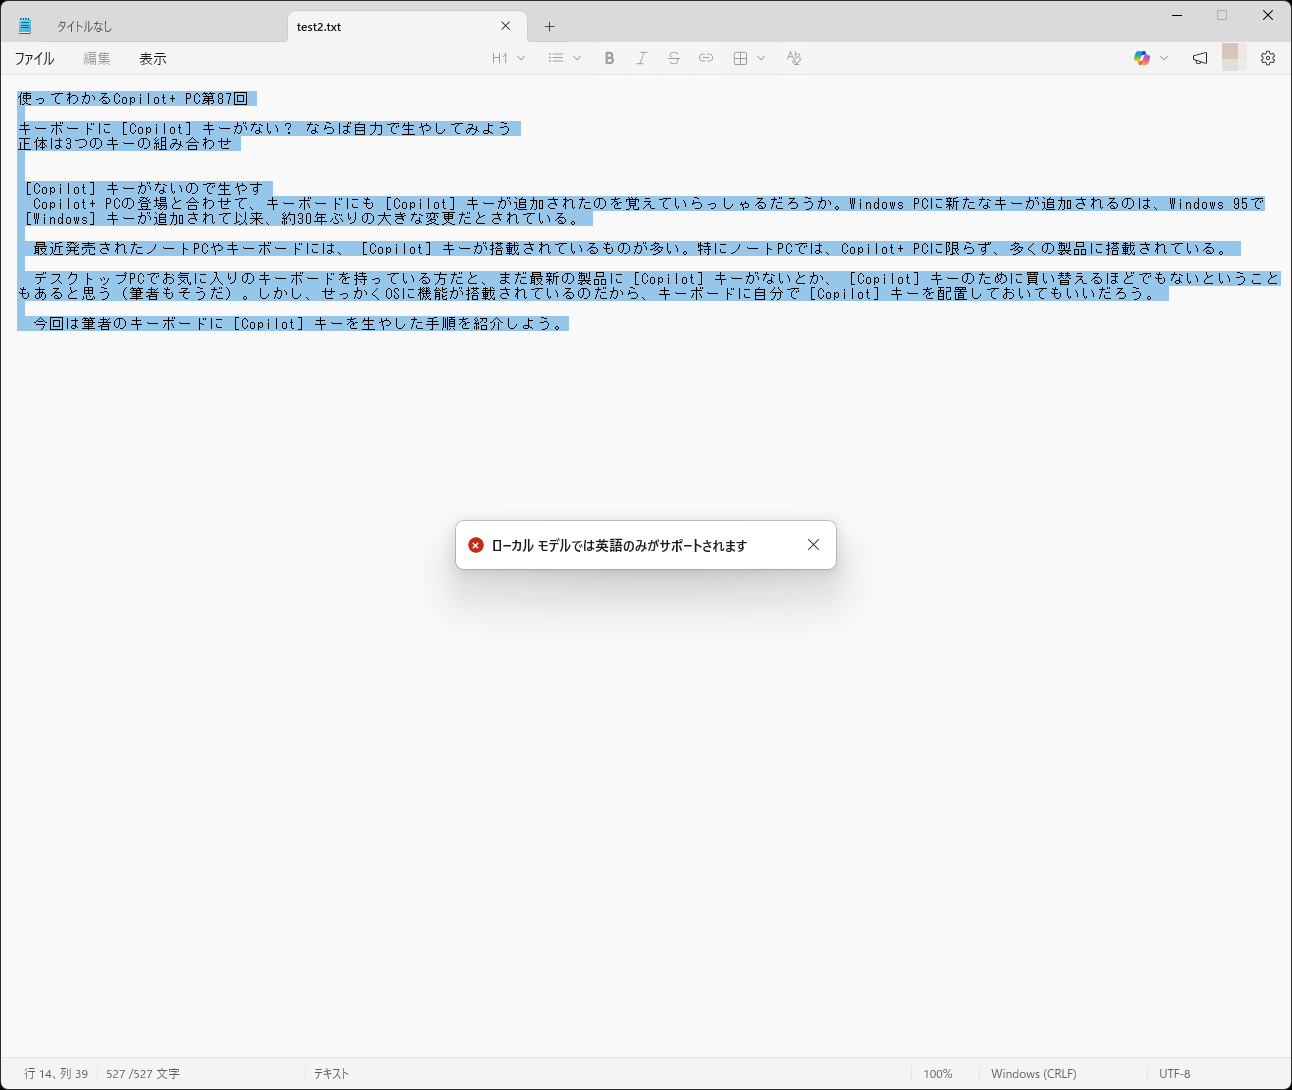Add a new tab with the plus button
The height and width of the screenshot is (1090, 1292).
click(x=549, y=27)
